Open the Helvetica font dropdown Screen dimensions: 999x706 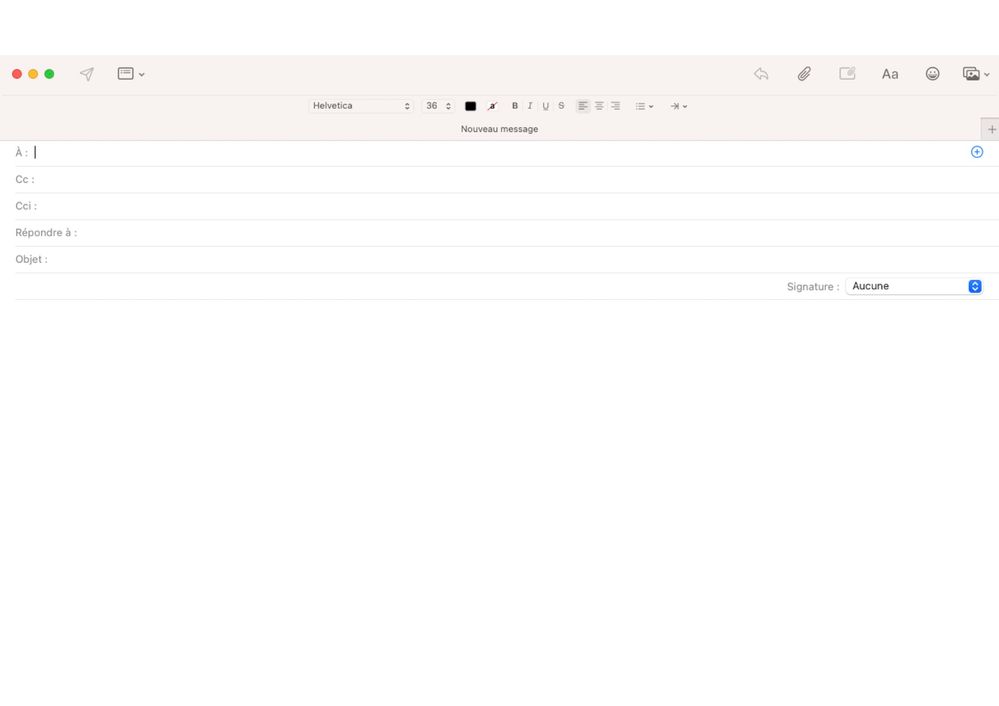point(361,106)
